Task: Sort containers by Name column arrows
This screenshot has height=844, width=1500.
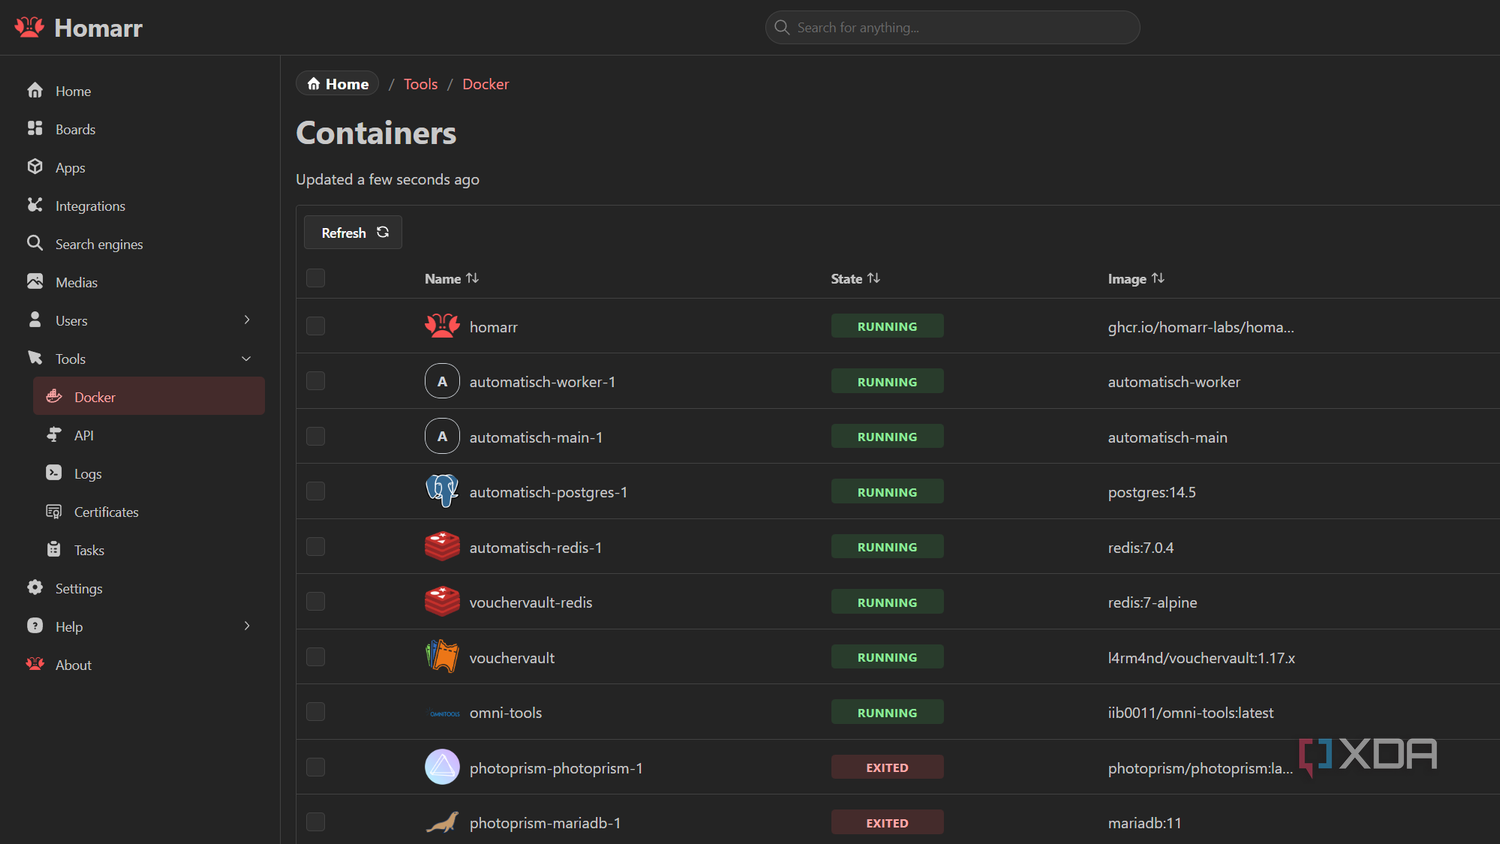Action: pyautogui.click(x=472, y=278)
